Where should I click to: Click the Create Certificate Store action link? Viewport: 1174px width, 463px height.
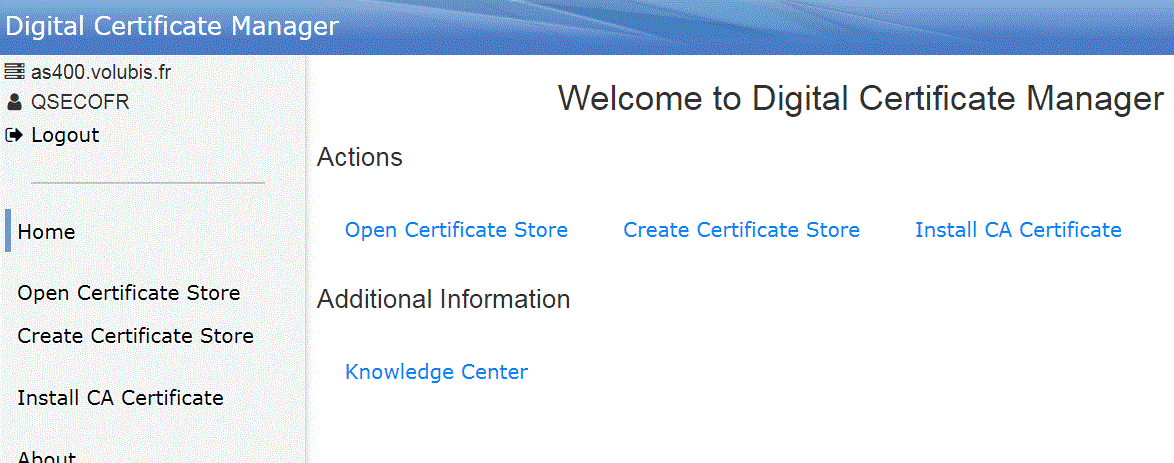(741, 230)
